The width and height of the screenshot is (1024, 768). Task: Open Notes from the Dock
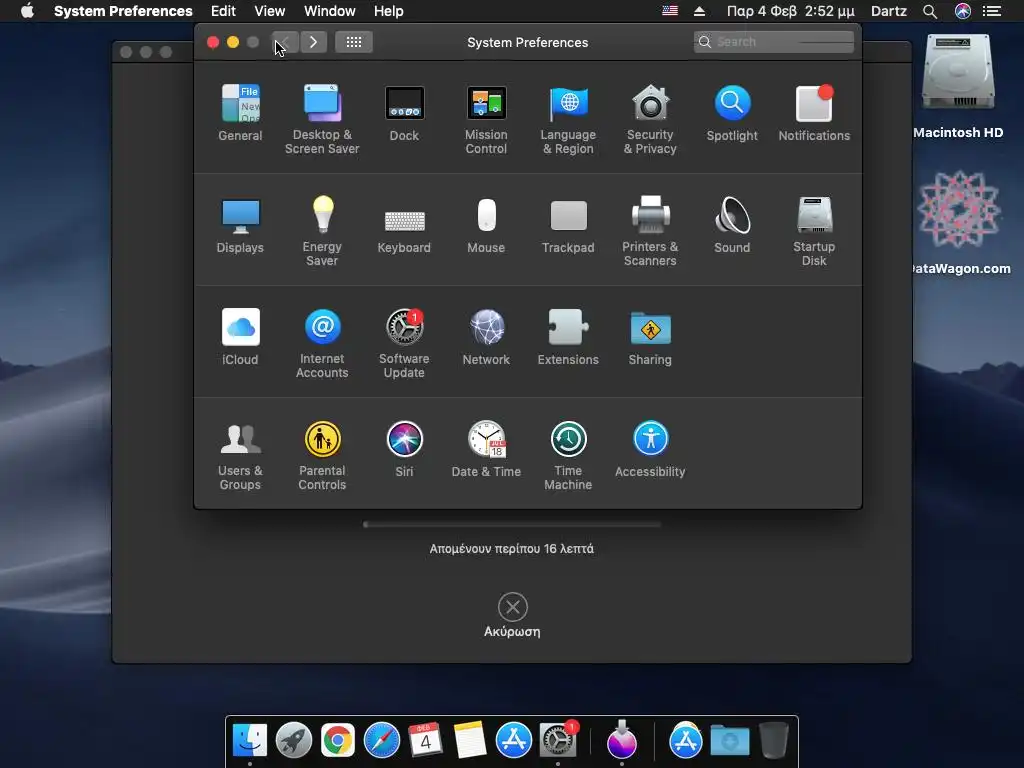[470, 741]
